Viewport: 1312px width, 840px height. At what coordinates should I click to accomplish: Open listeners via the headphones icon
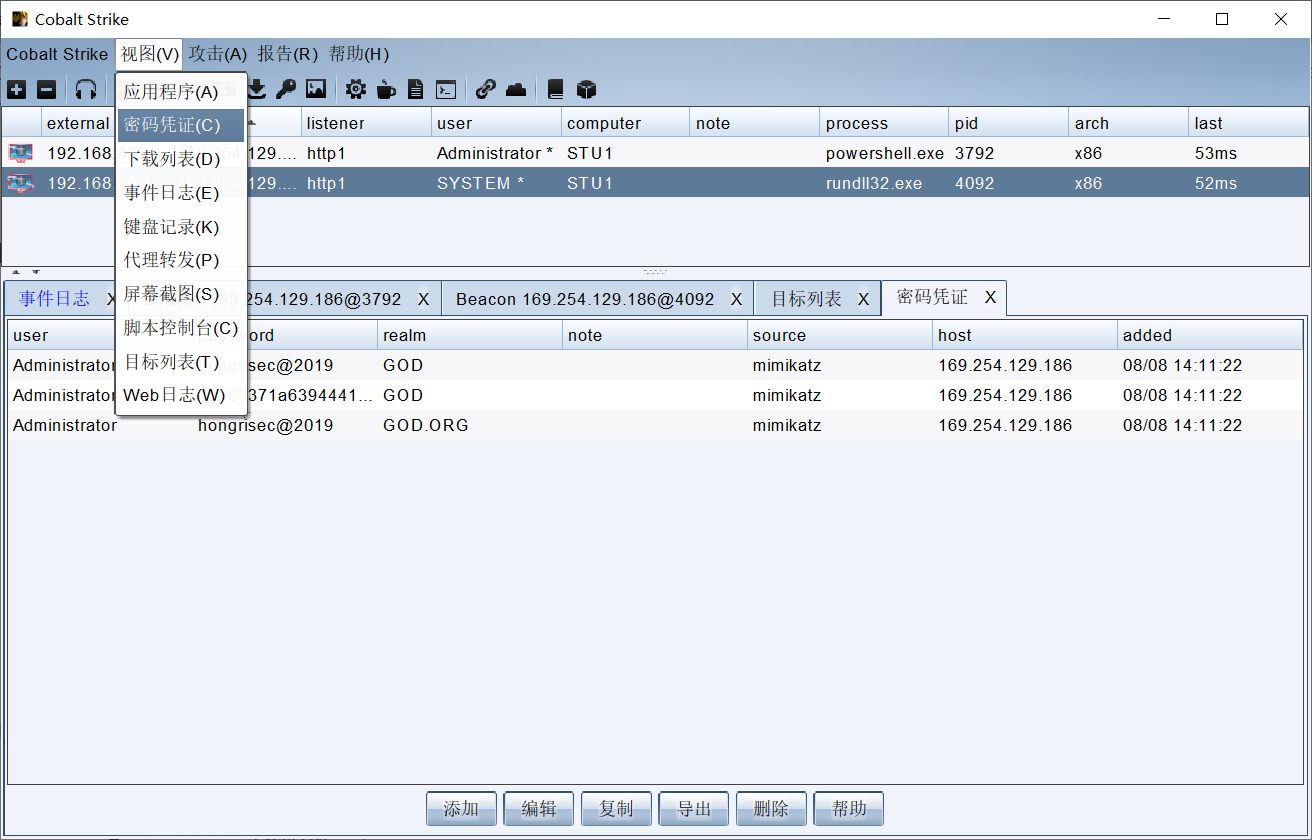coord(86,90)
